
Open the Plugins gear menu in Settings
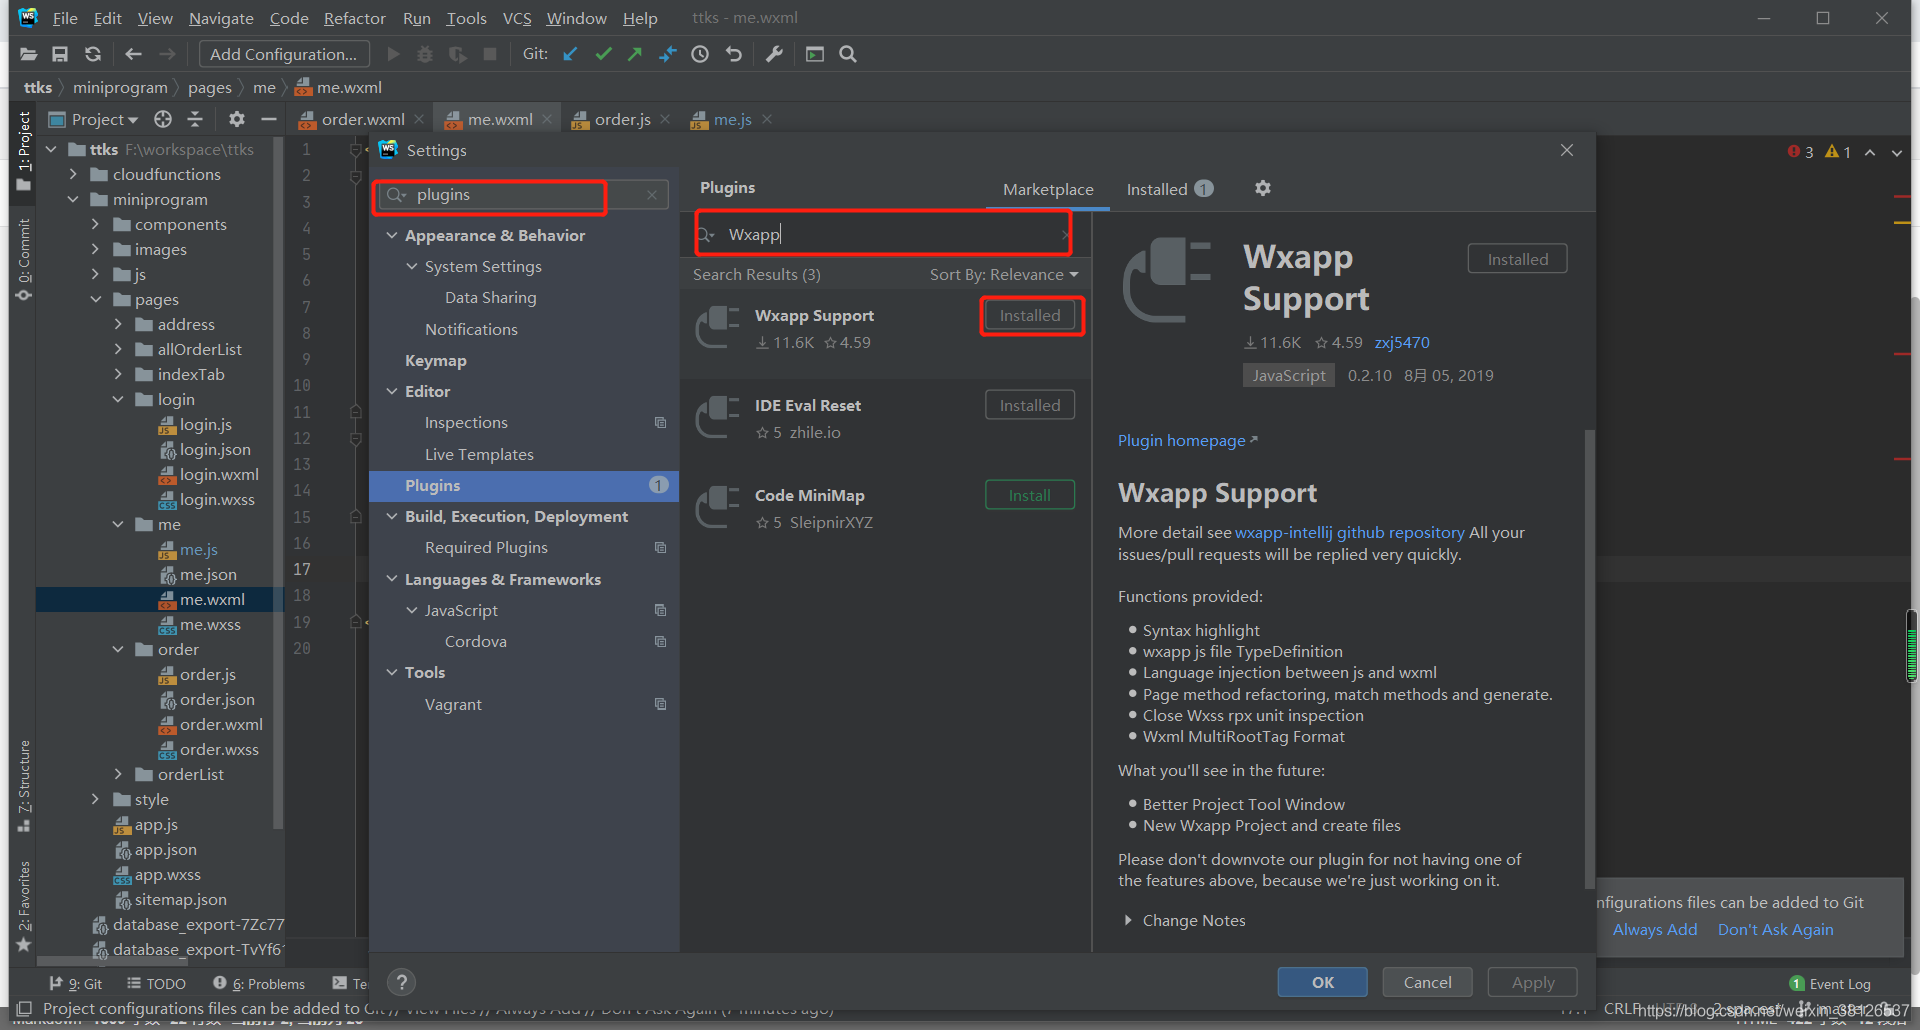[1263, 188]
